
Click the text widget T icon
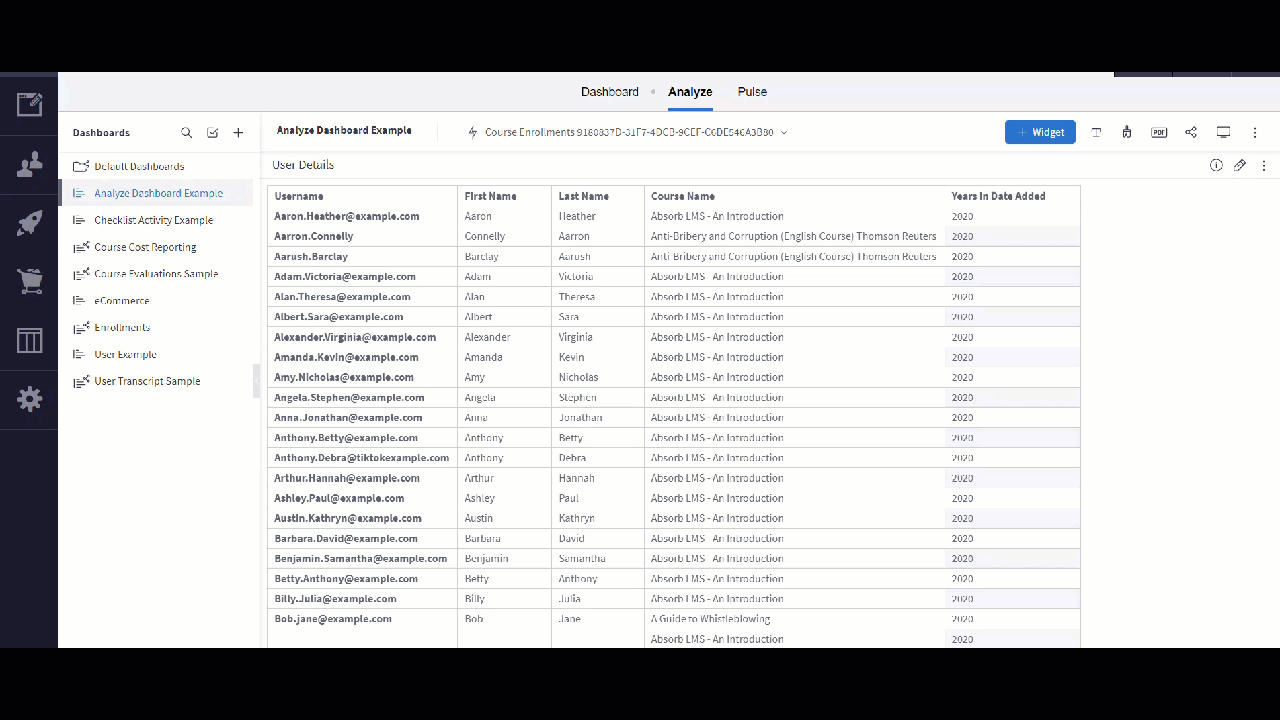click(x=1096, y=132)
